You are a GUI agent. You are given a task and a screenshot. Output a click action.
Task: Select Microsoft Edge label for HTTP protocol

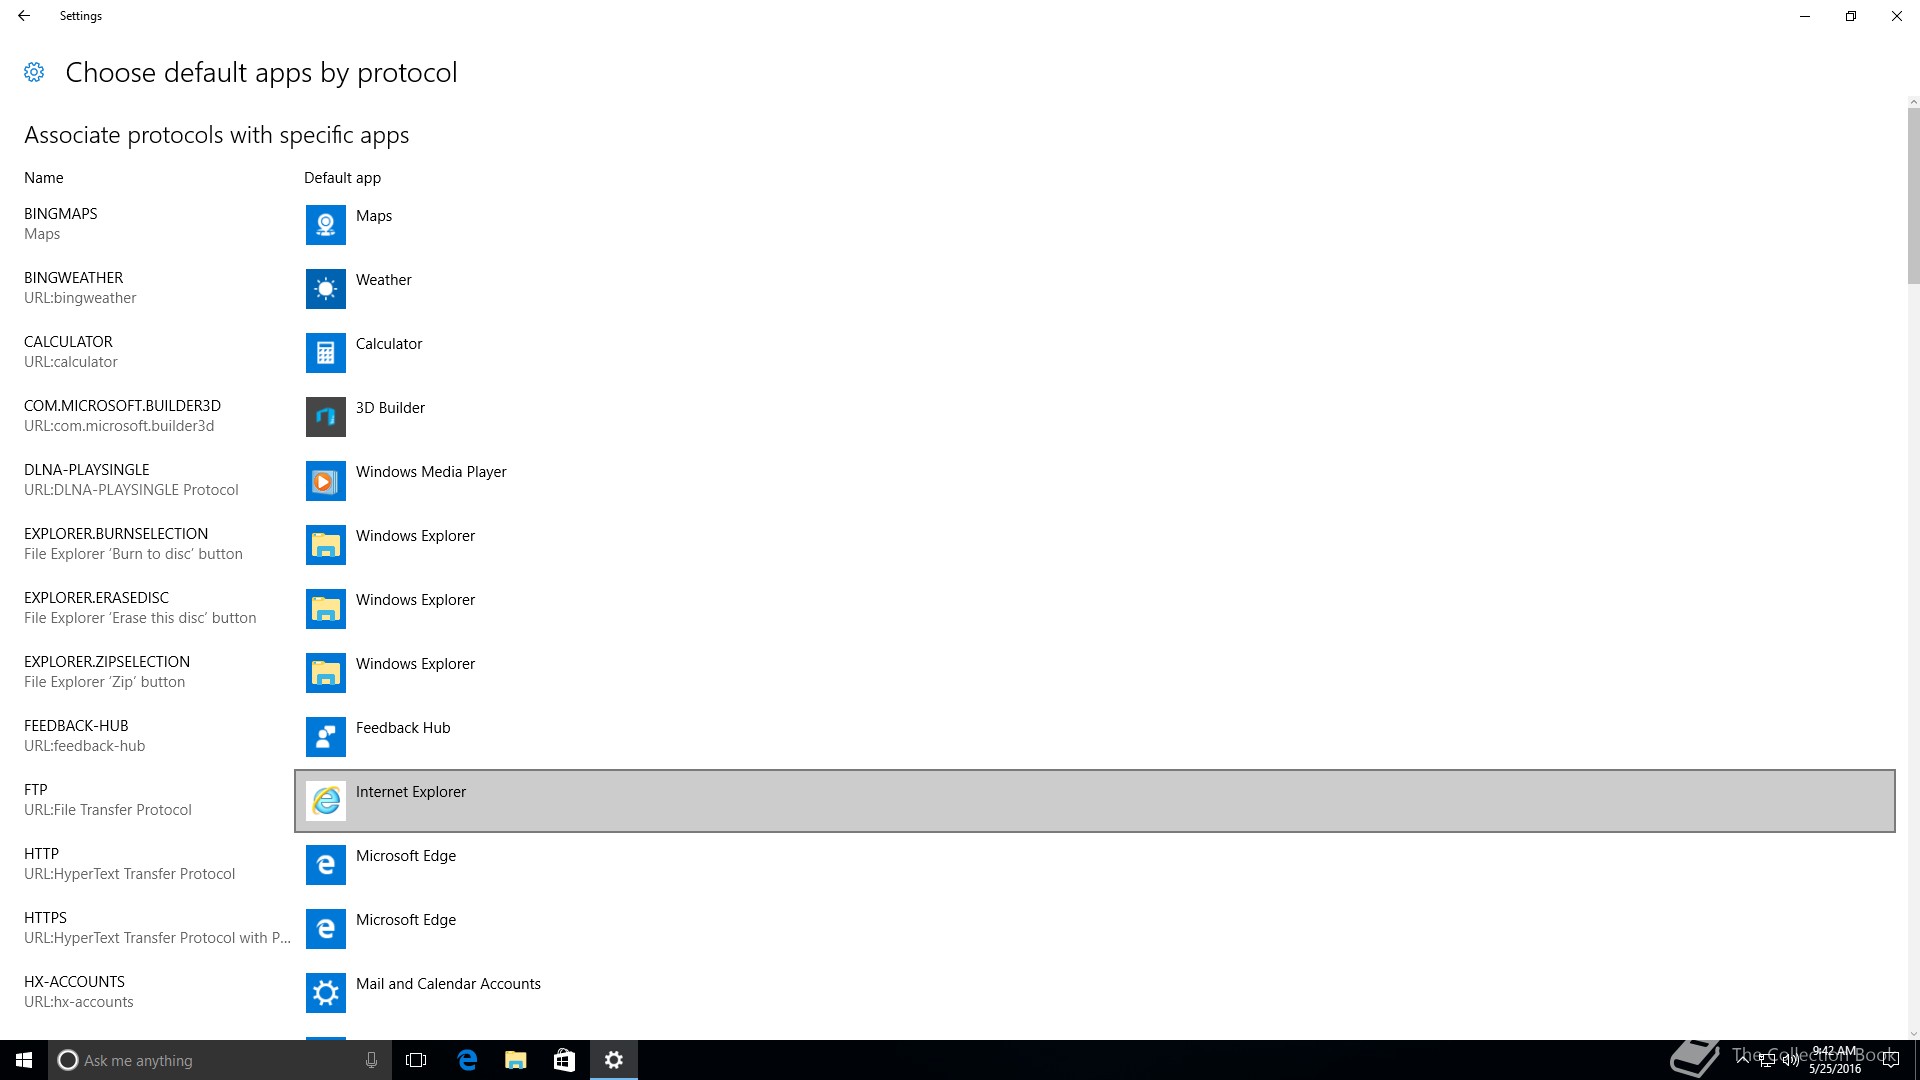(x=406, y=856)
